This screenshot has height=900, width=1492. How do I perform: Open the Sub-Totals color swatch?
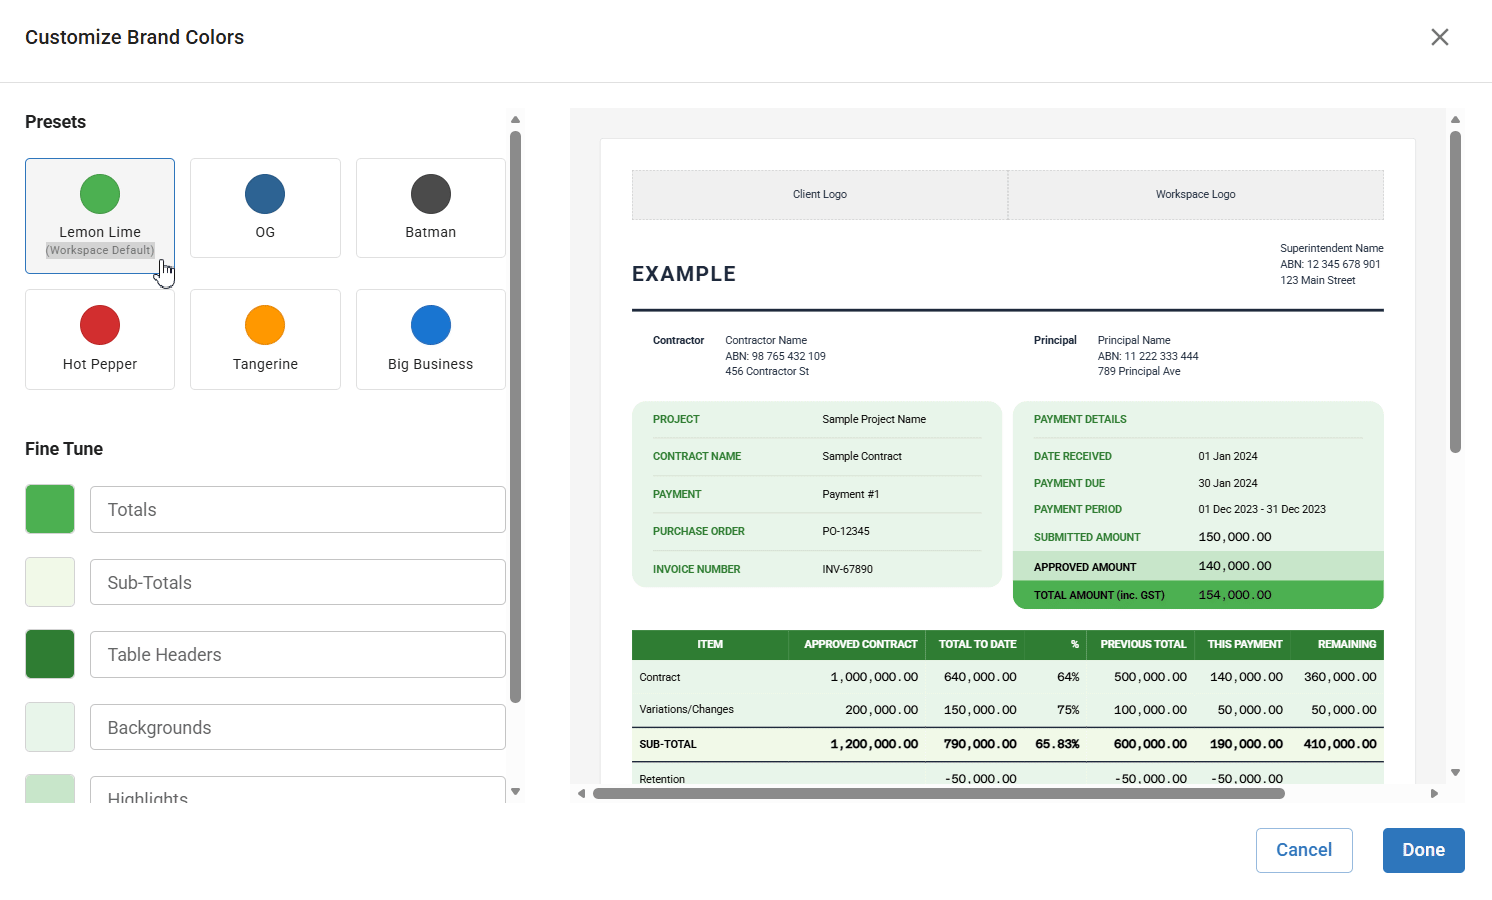coord(50,582)
